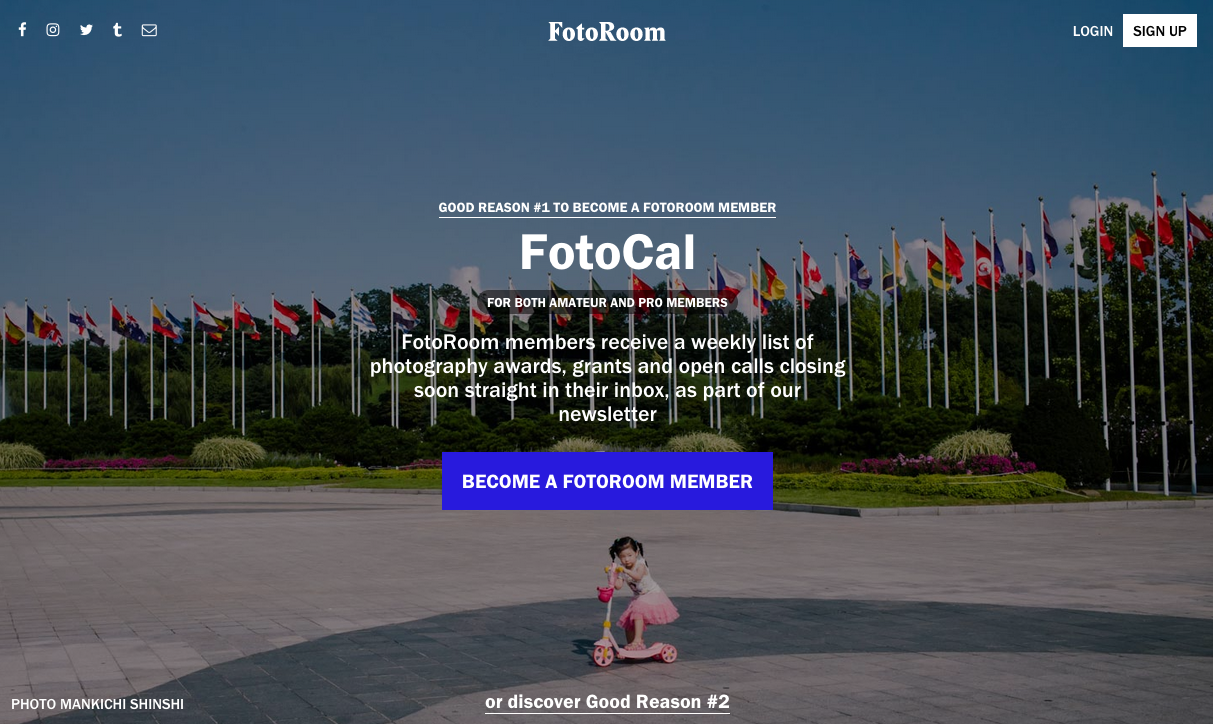Open the Twitter bird icon
This screenshot has width=1213, height=724.
(x=86, y=30)
